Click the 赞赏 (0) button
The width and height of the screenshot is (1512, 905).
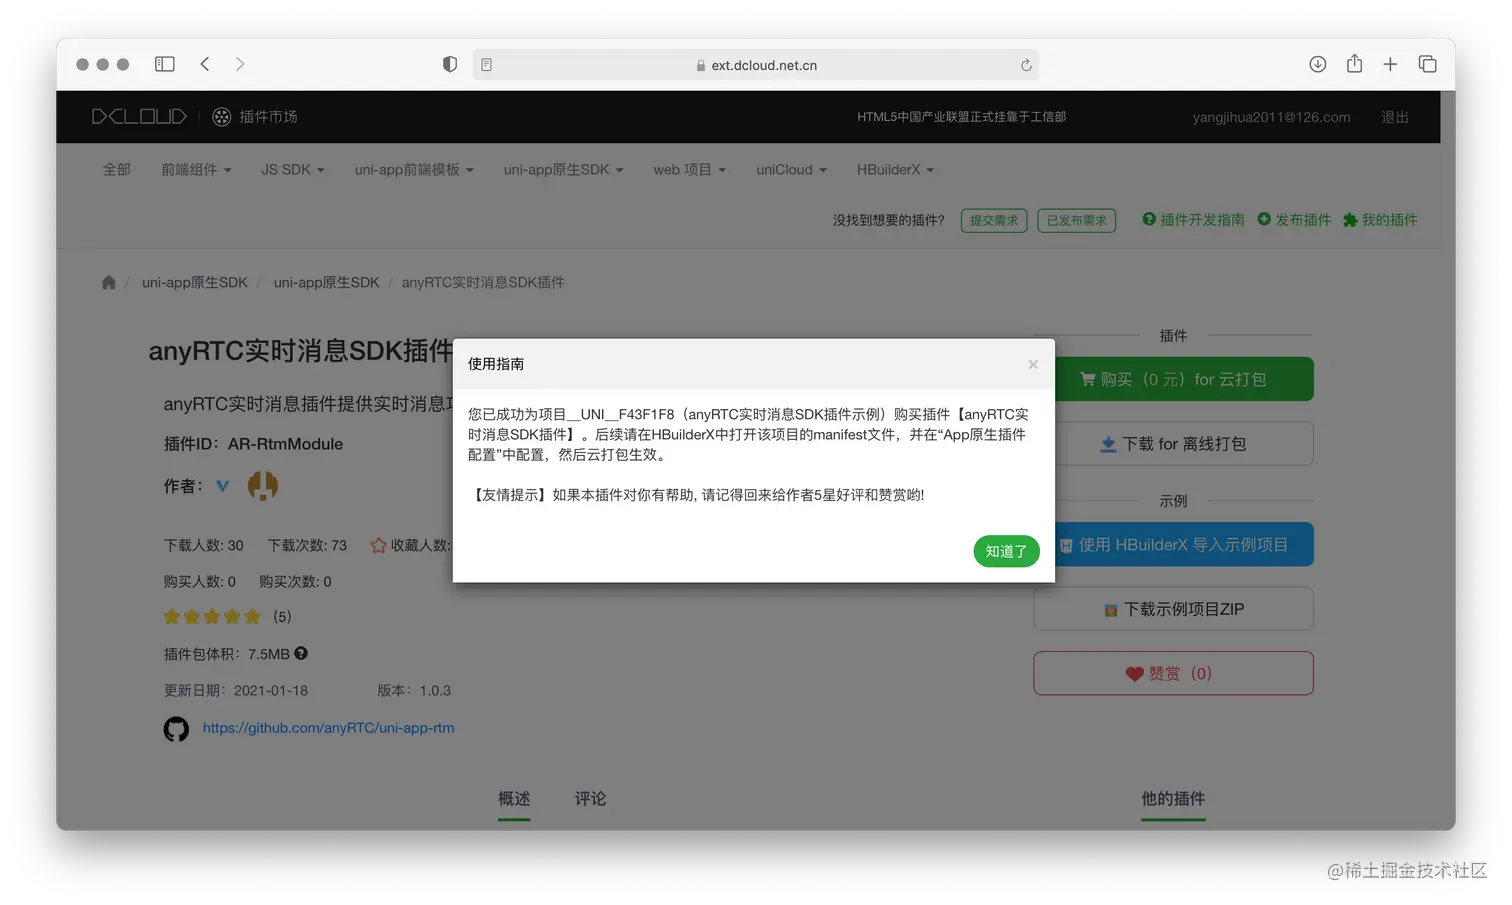pyautogui.click(x=1173, y=673)
